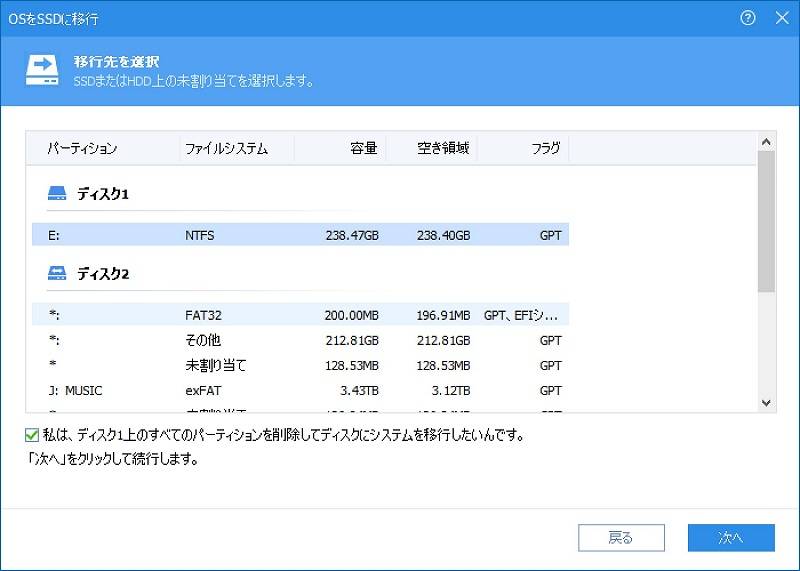Click the scrollbar down arrow
This screenshot has width=800, height=571.
click(x=766, y=403)
